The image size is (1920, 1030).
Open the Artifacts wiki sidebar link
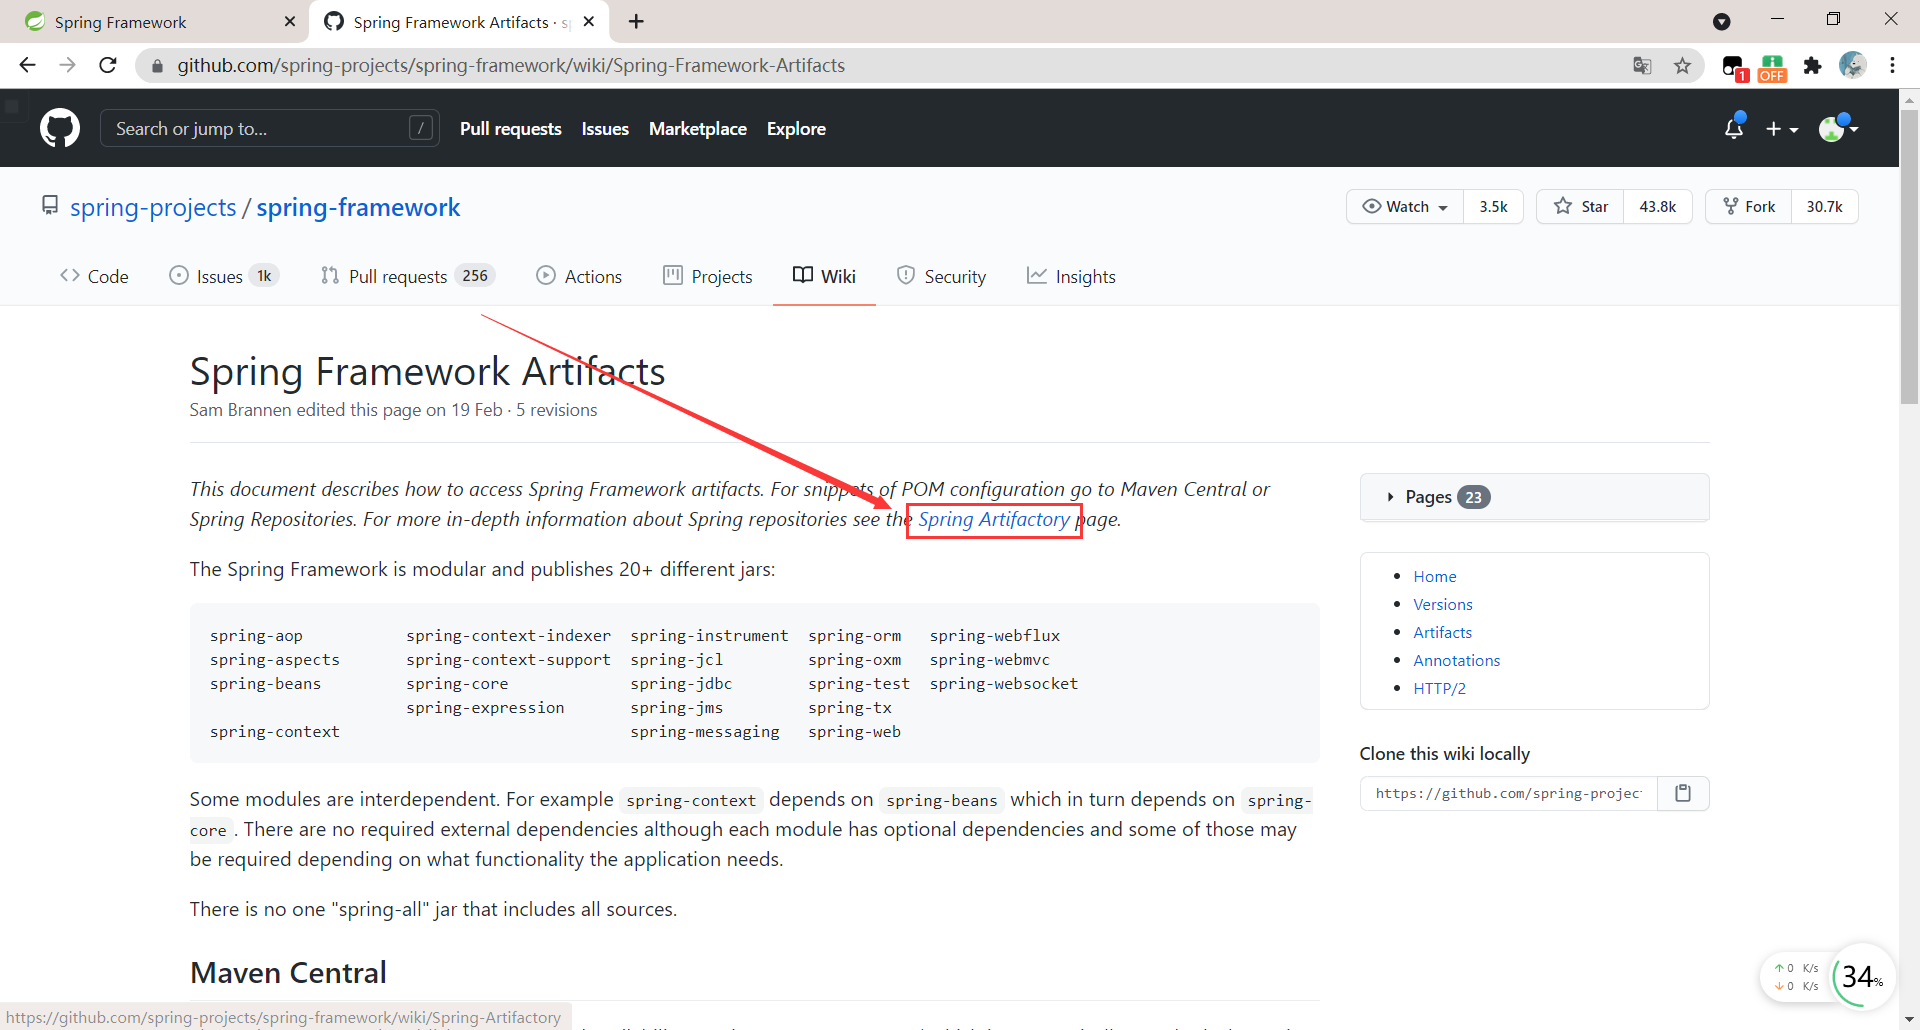(1442, 632)
